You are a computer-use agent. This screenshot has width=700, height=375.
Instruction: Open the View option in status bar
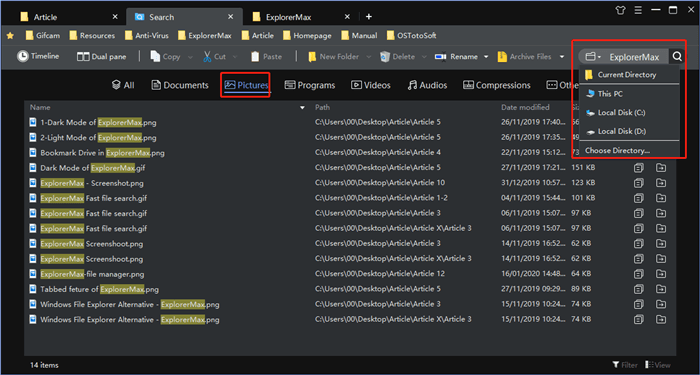pos(658,365)
